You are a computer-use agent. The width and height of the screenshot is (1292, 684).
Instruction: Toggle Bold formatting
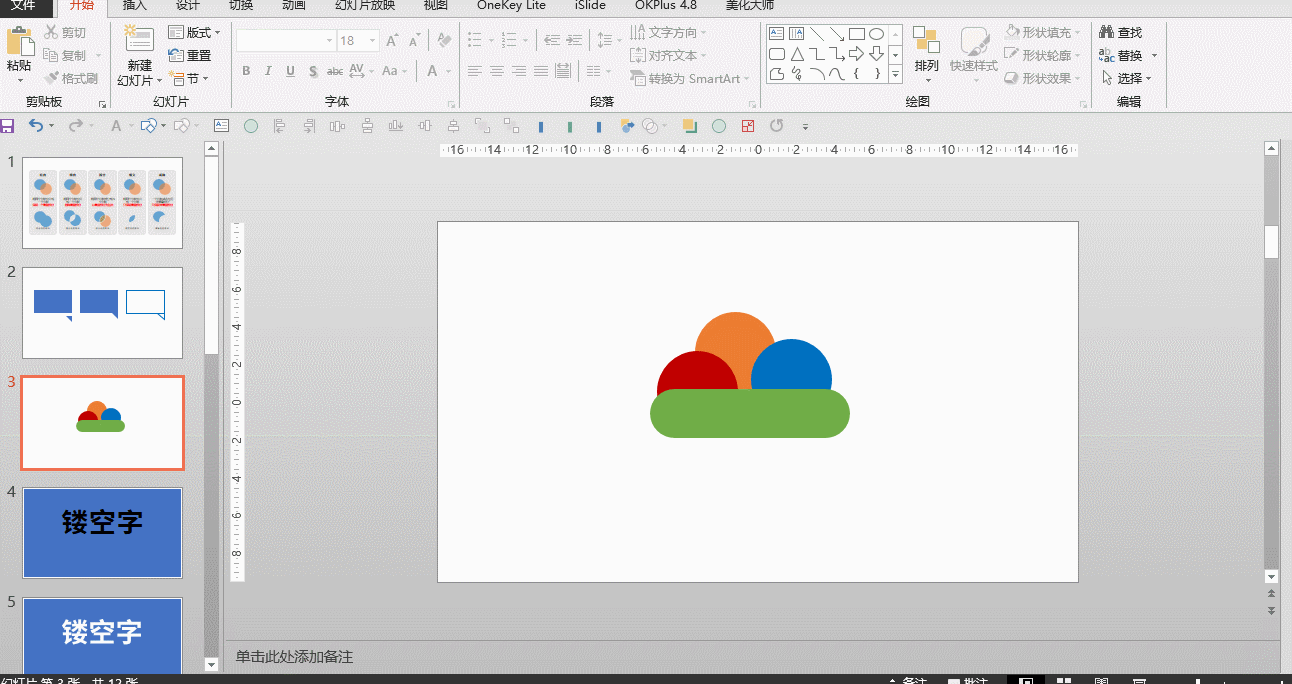pos(246,71)
